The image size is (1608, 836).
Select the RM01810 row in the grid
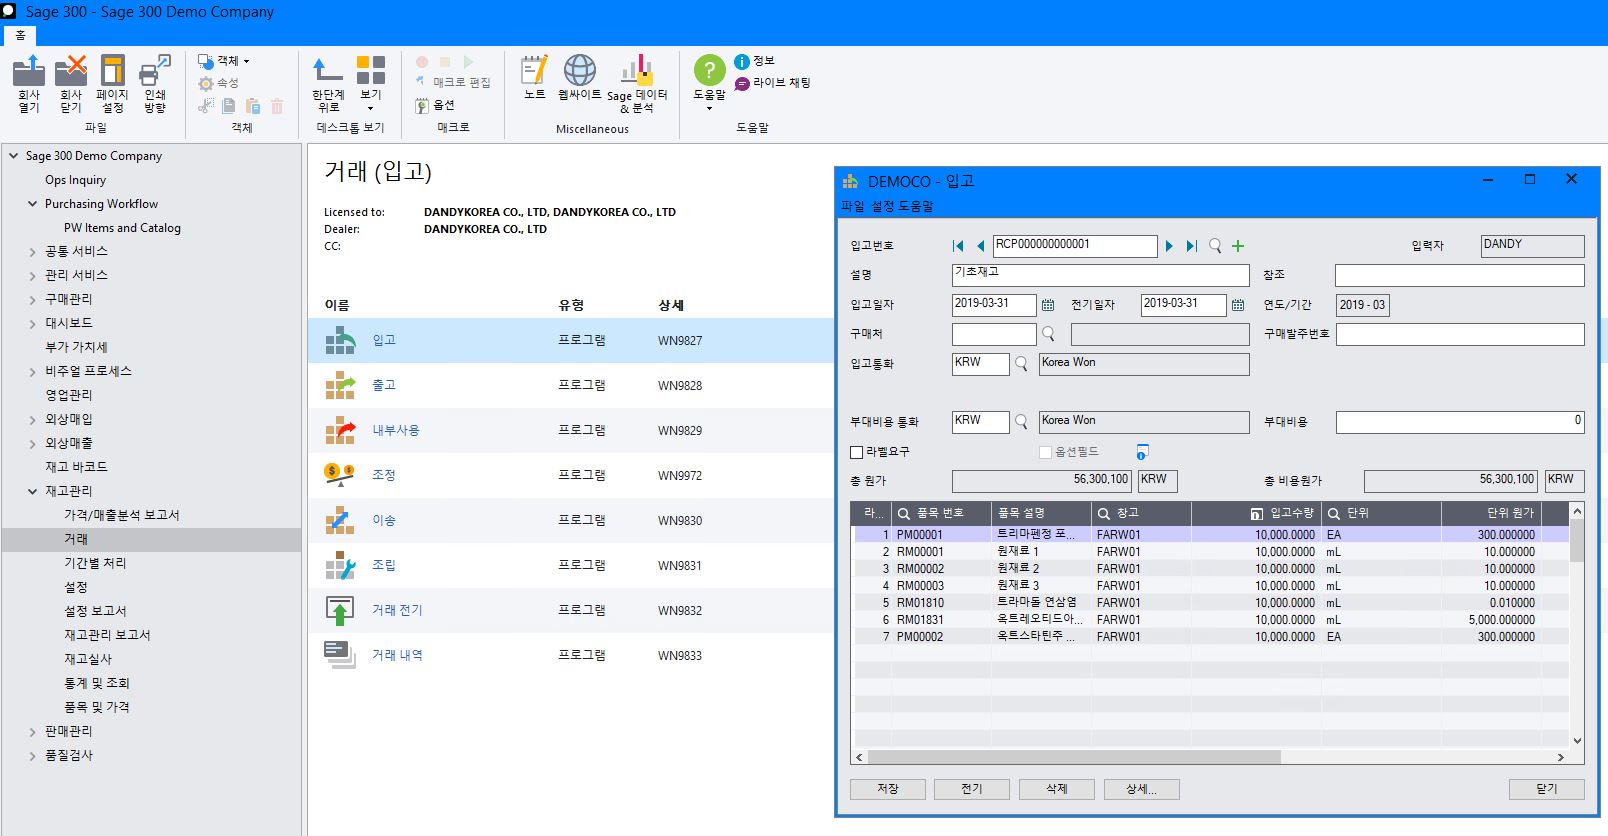tap(1210, 603)
